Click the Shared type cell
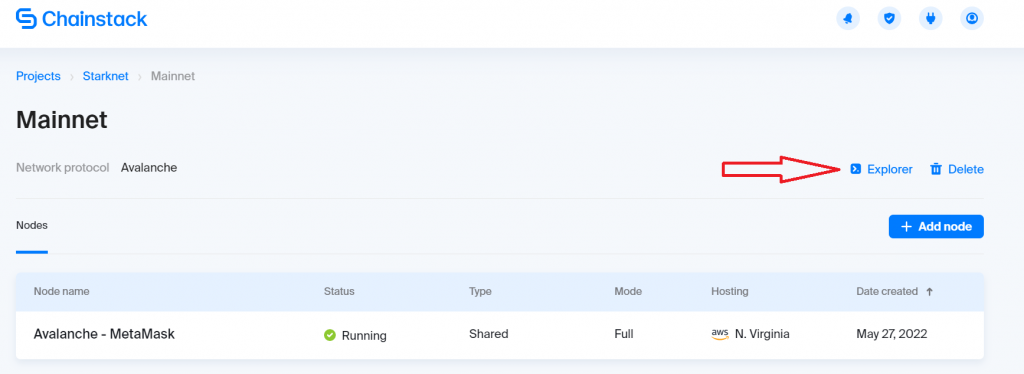1024x374 pixels. point(488,334)
